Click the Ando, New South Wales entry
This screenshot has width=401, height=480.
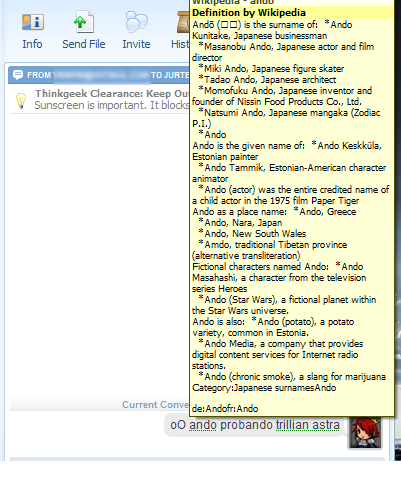[x=252, y=234]
